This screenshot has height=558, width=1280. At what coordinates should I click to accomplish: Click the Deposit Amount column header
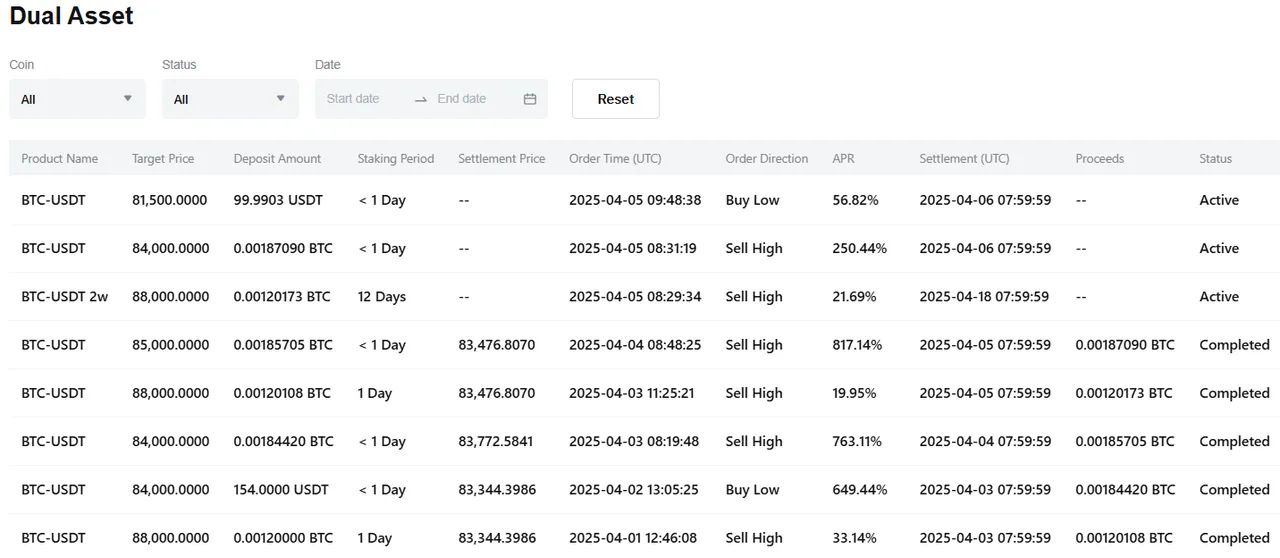pyautogui.click(x=277, y=159)
